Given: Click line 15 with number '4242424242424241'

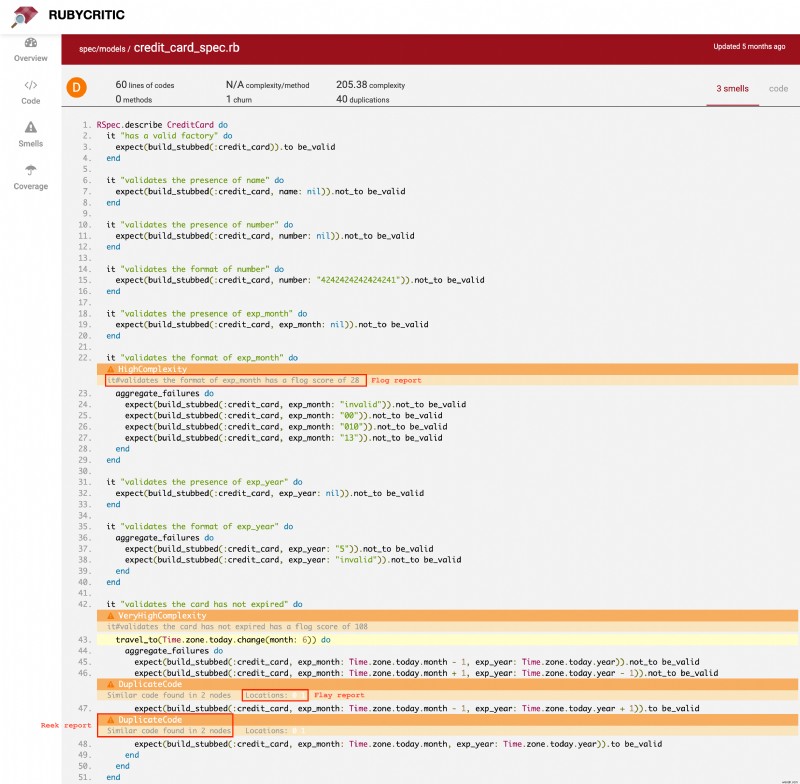Looking at the screenshot, I should coord(300,280).
